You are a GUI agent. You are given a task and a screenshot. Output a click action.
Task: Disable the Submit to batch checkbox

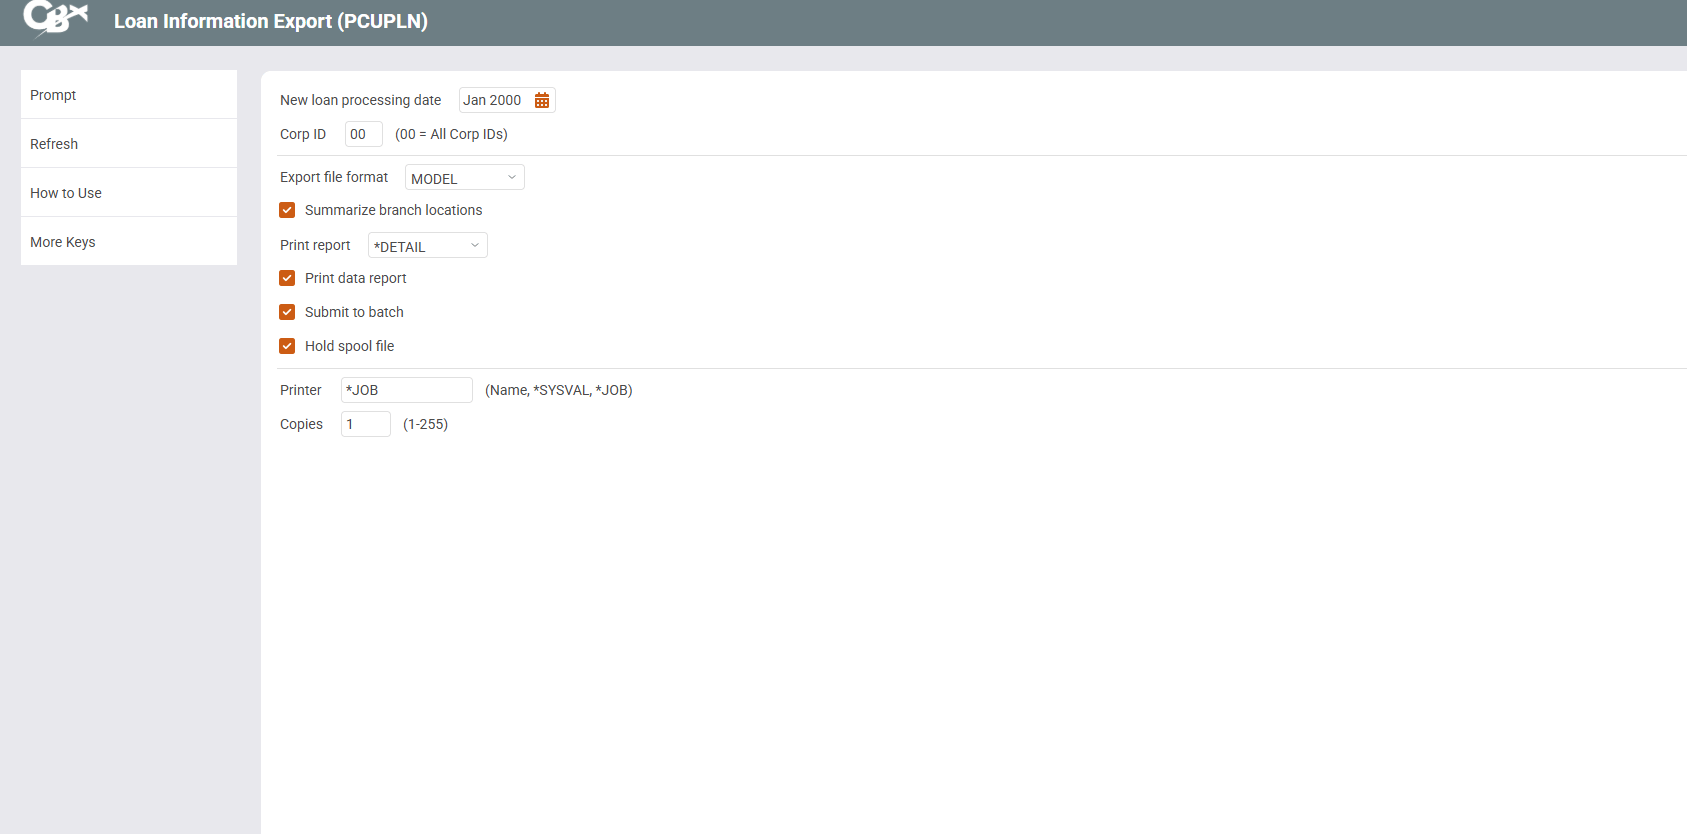pyautogui.click(x=287, y=312)
